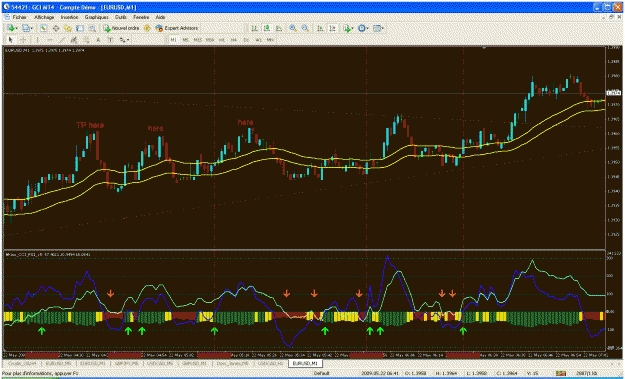Expand the new chart dropdown arrow
The image size is (625, 379).
[17, 28]
